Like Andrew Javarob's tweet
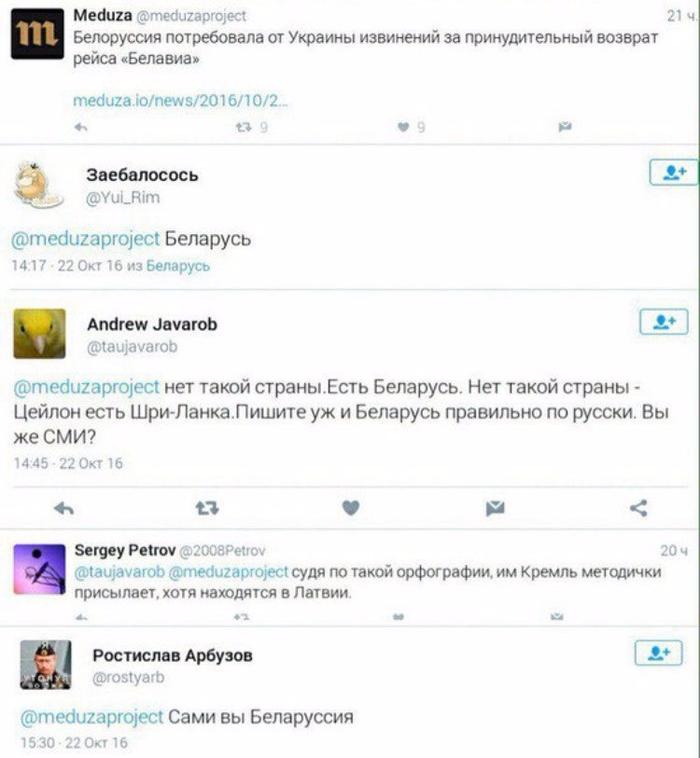The height and width of the screenshot is (758, 700). pos(350,508)
